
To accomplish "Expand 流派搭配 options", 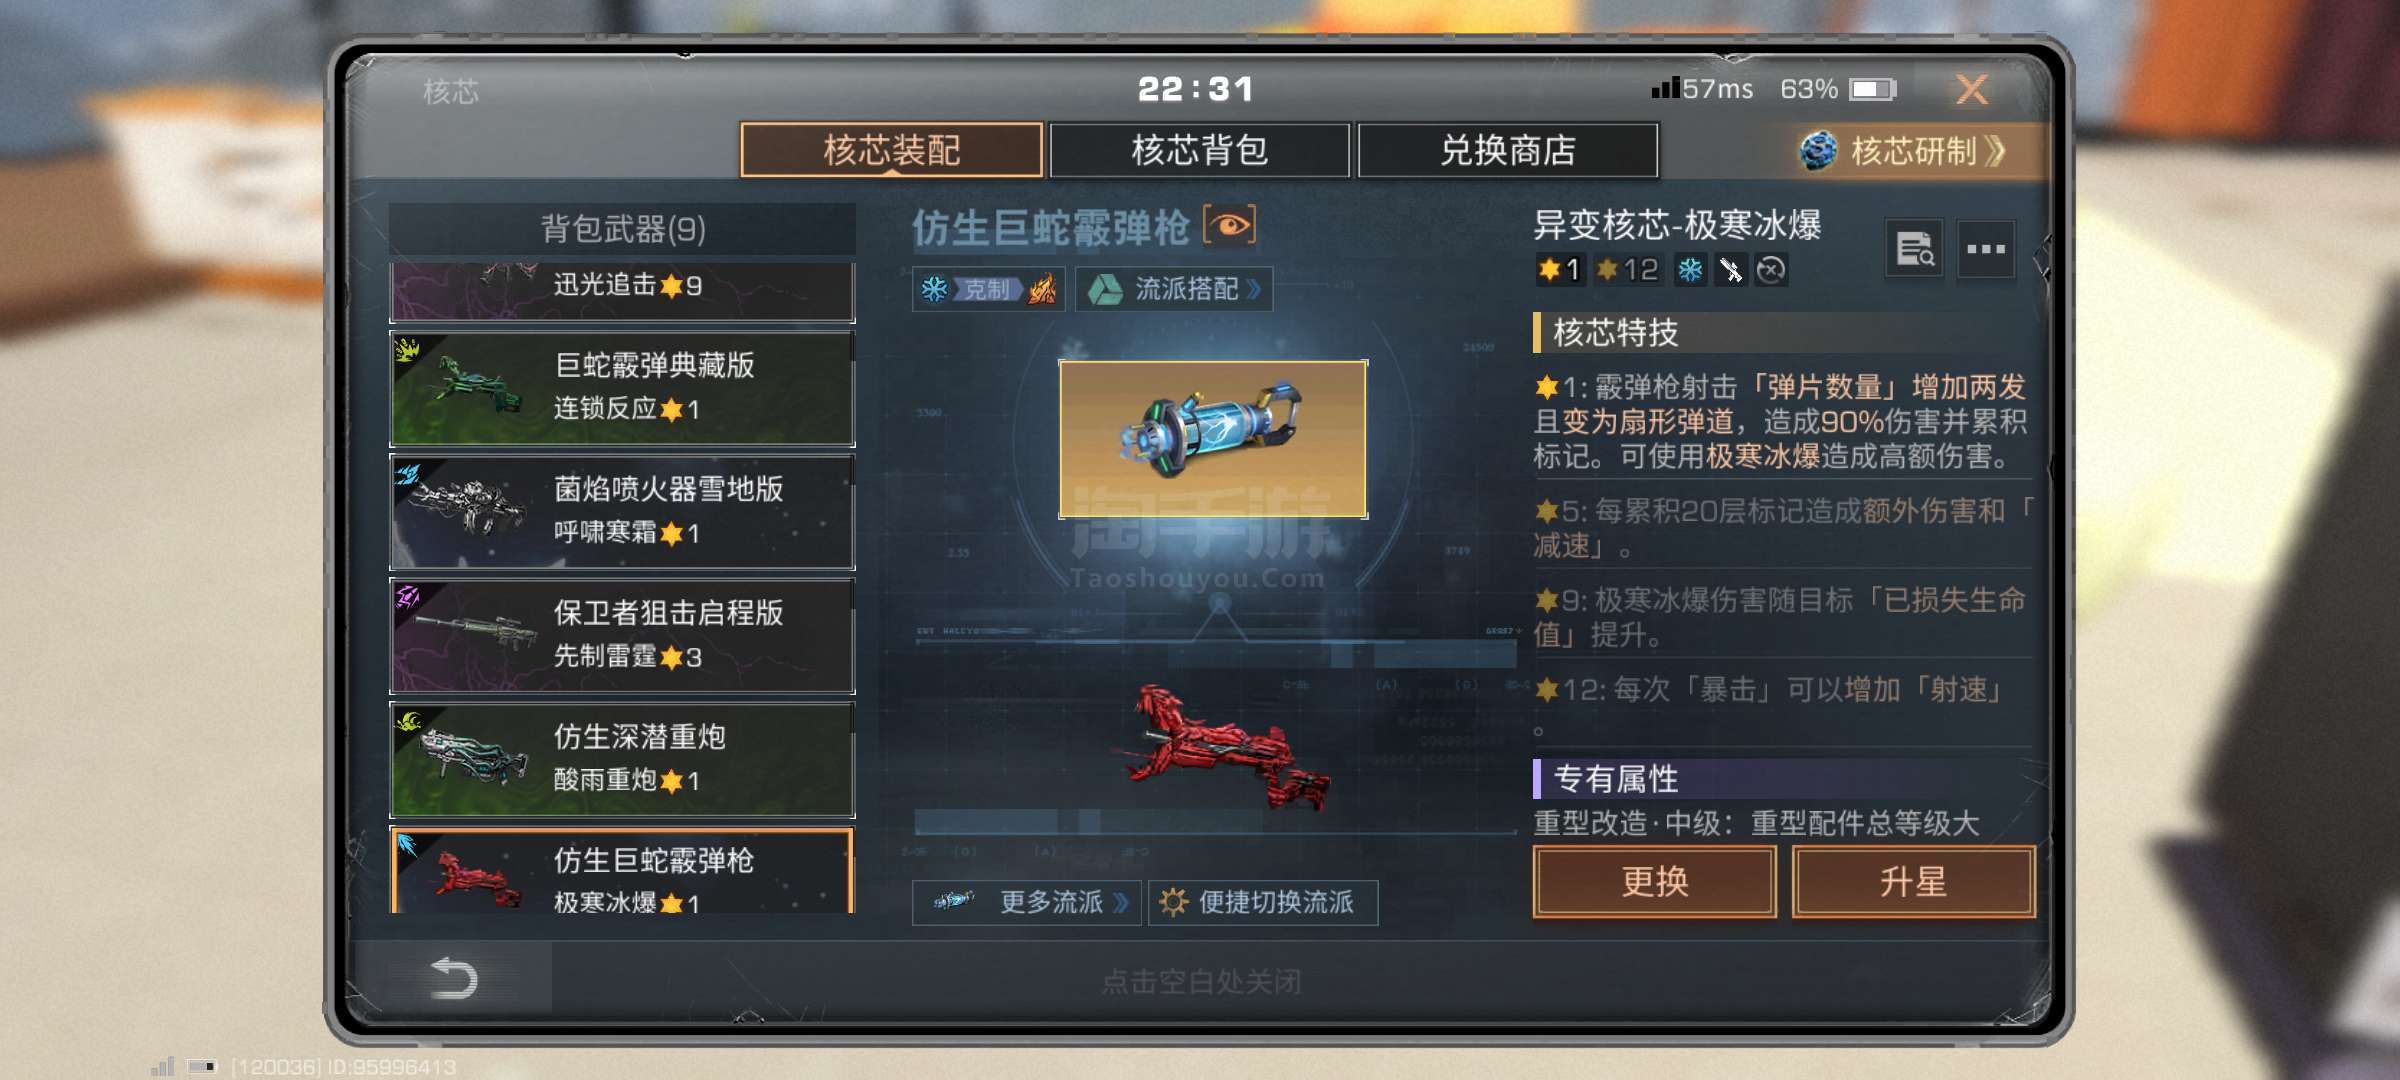I will [1174, 290].
